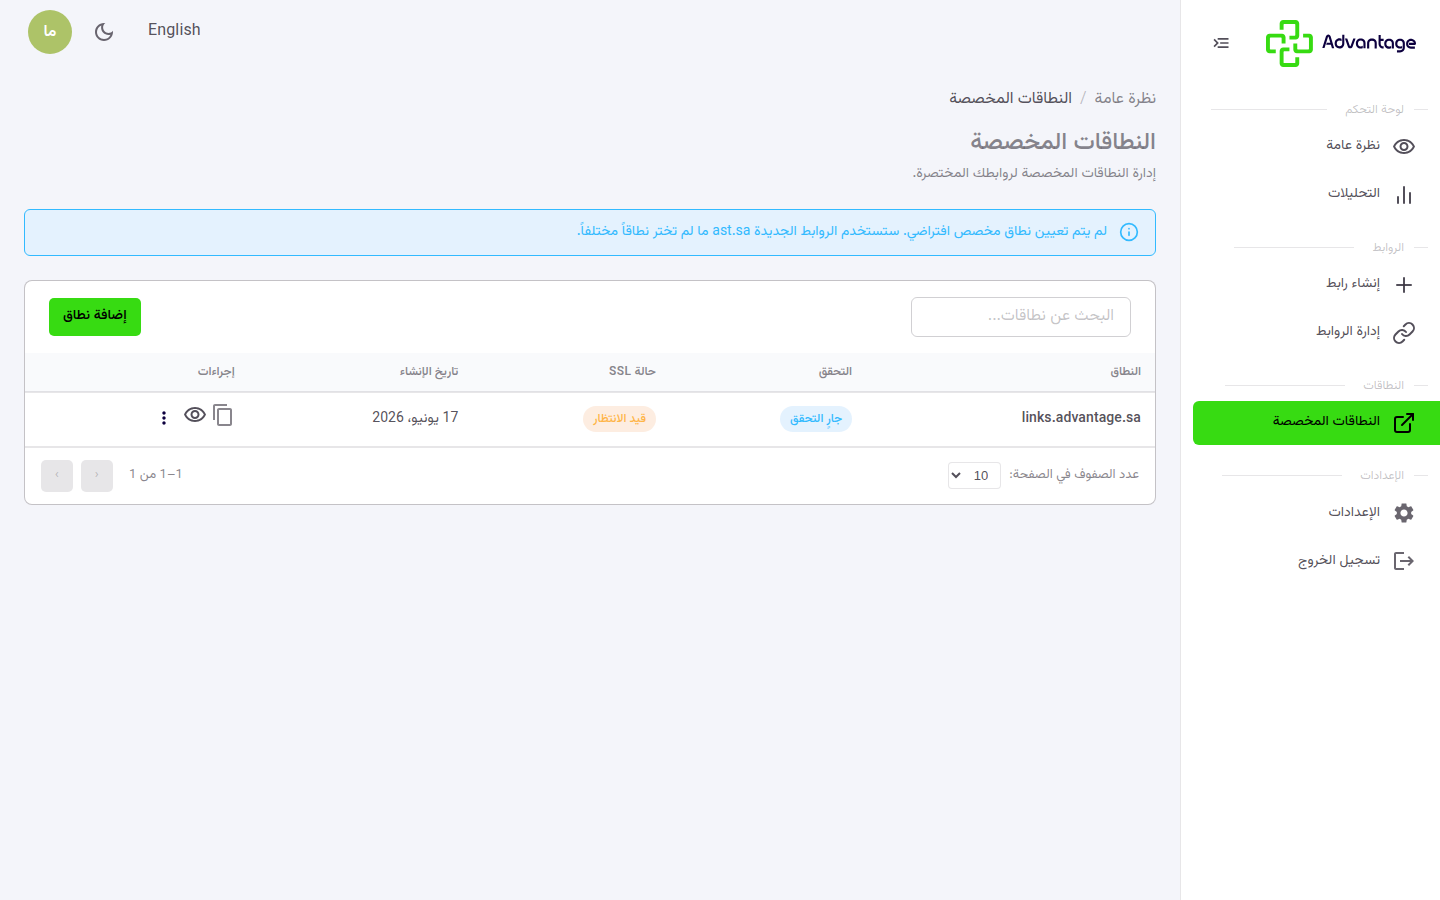Click the left pagination arrow button

click(x=57, y=475)
